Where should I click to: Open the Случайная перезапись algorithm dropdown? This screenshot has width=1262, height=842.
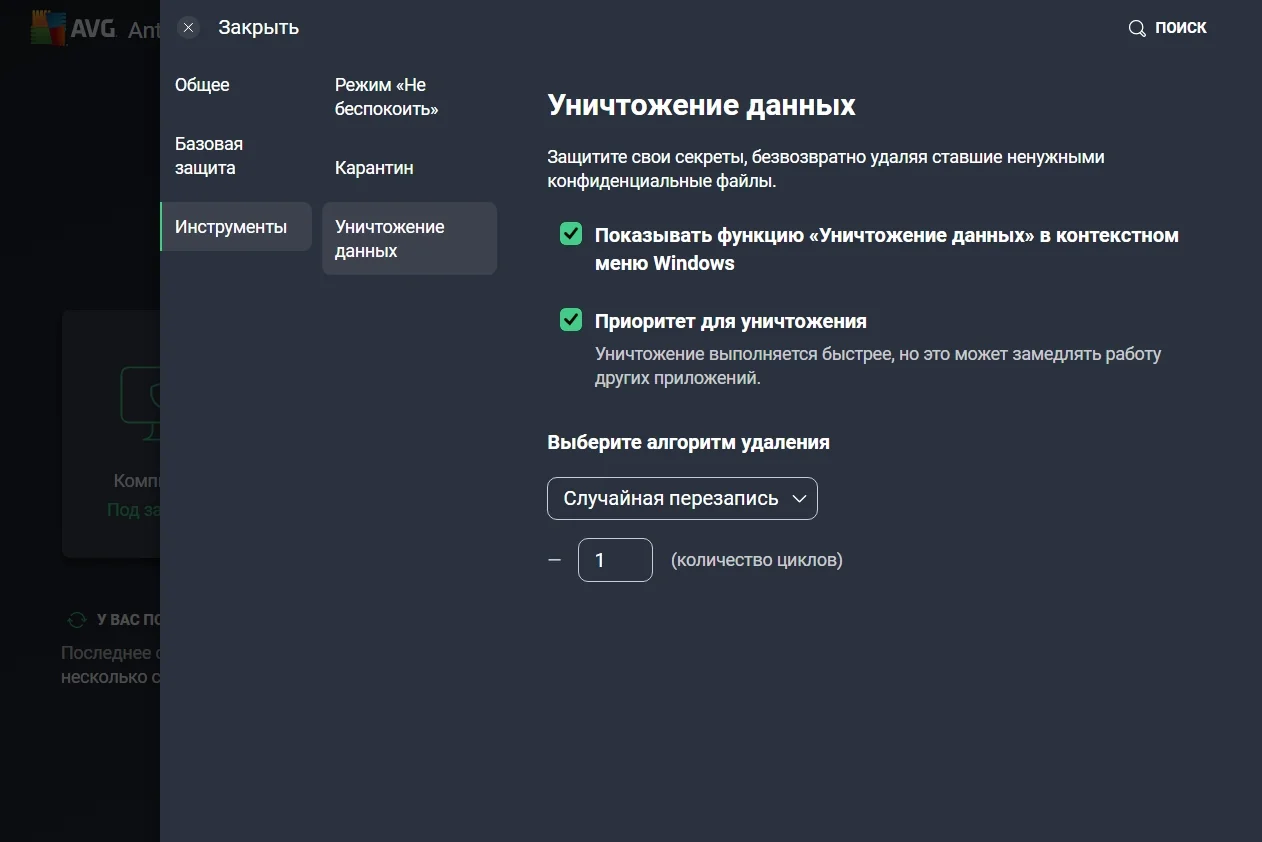point(682,499)
